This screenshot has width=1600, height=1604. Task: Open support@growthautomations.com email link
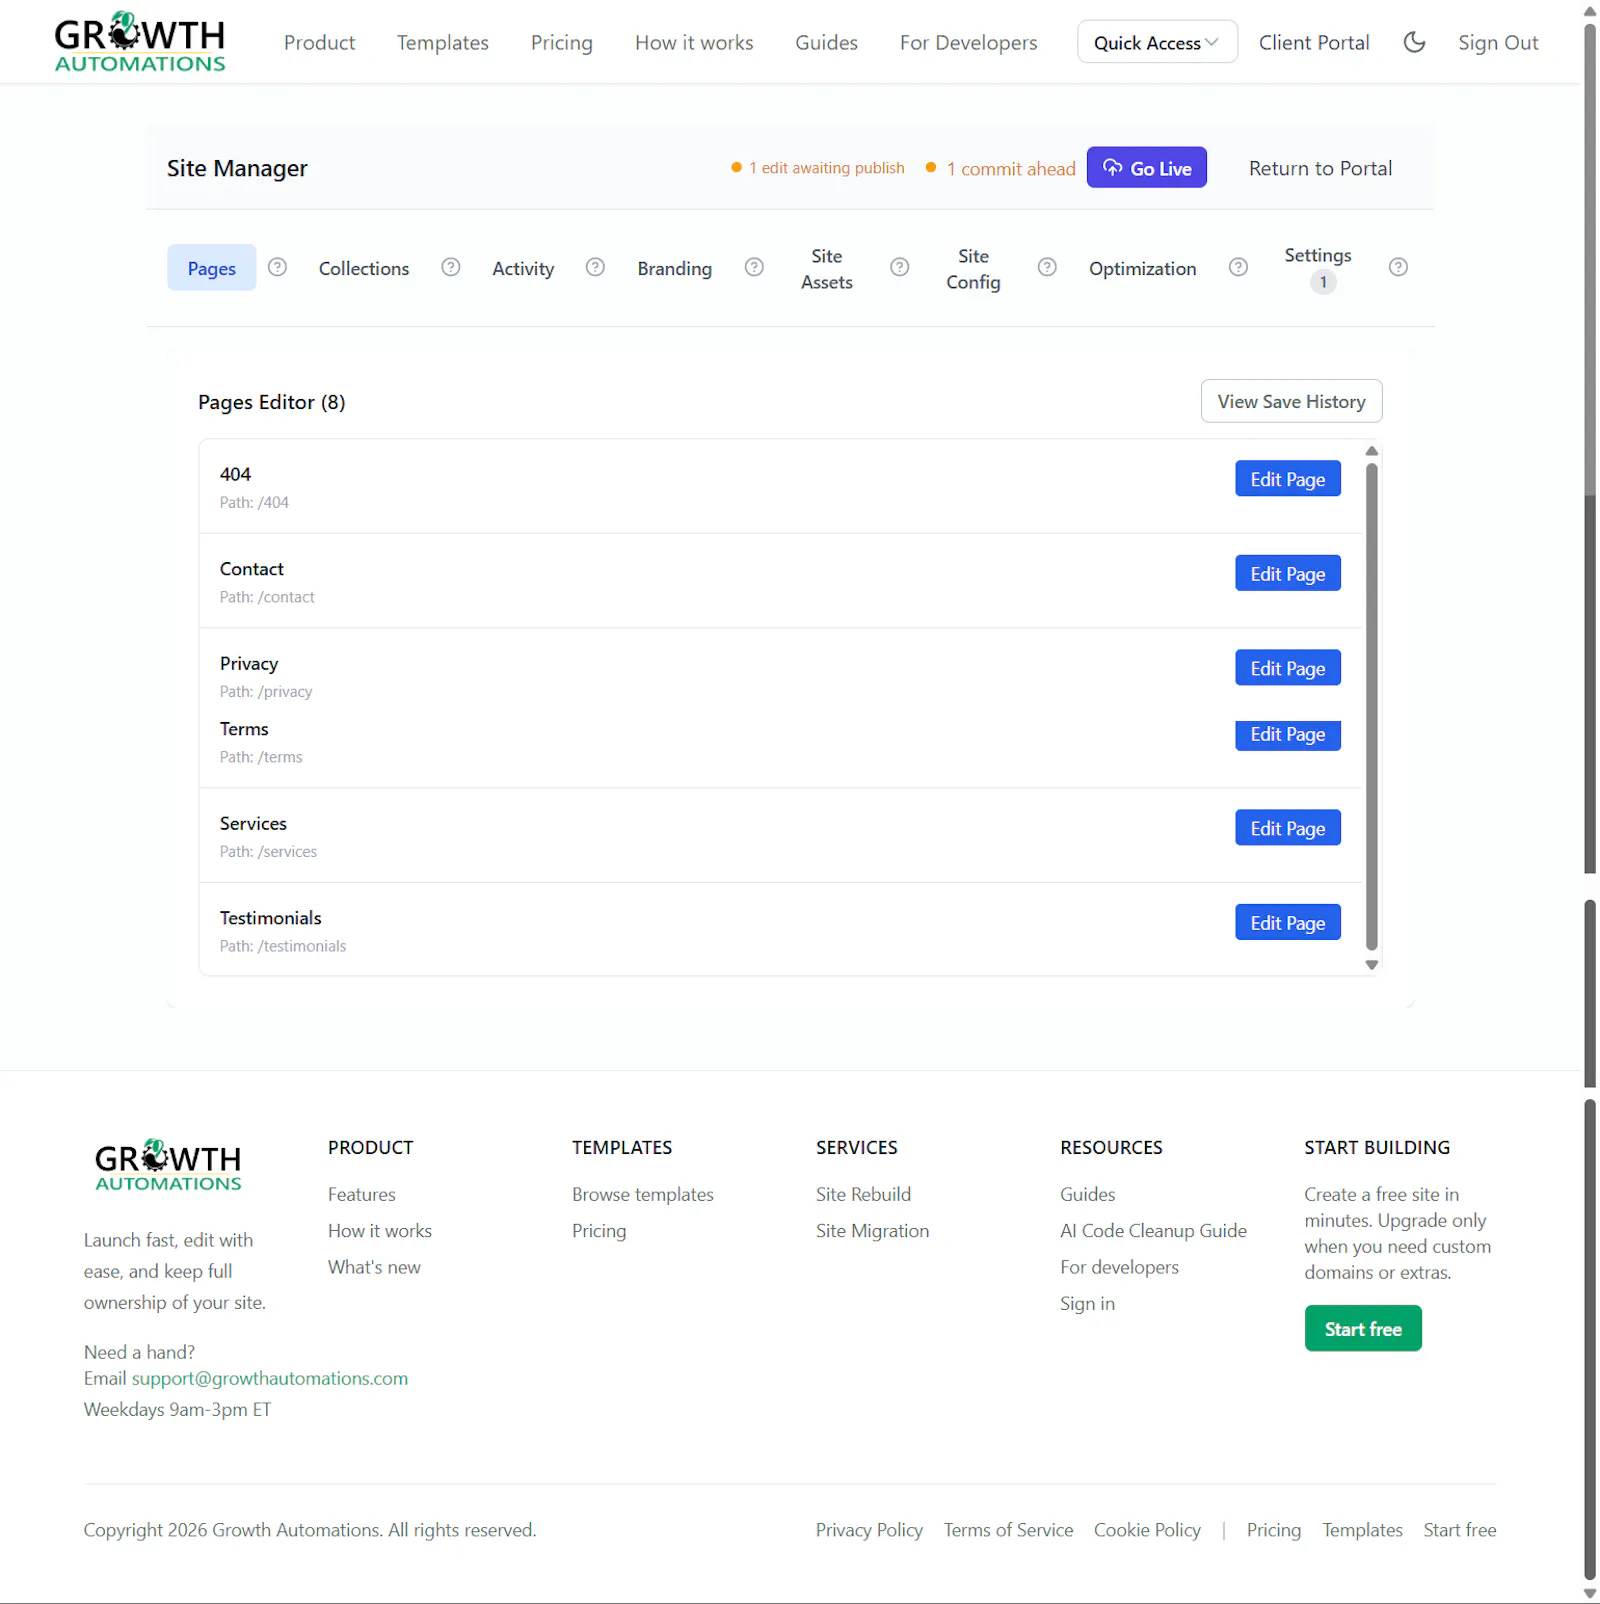[x=270, y=1378]
